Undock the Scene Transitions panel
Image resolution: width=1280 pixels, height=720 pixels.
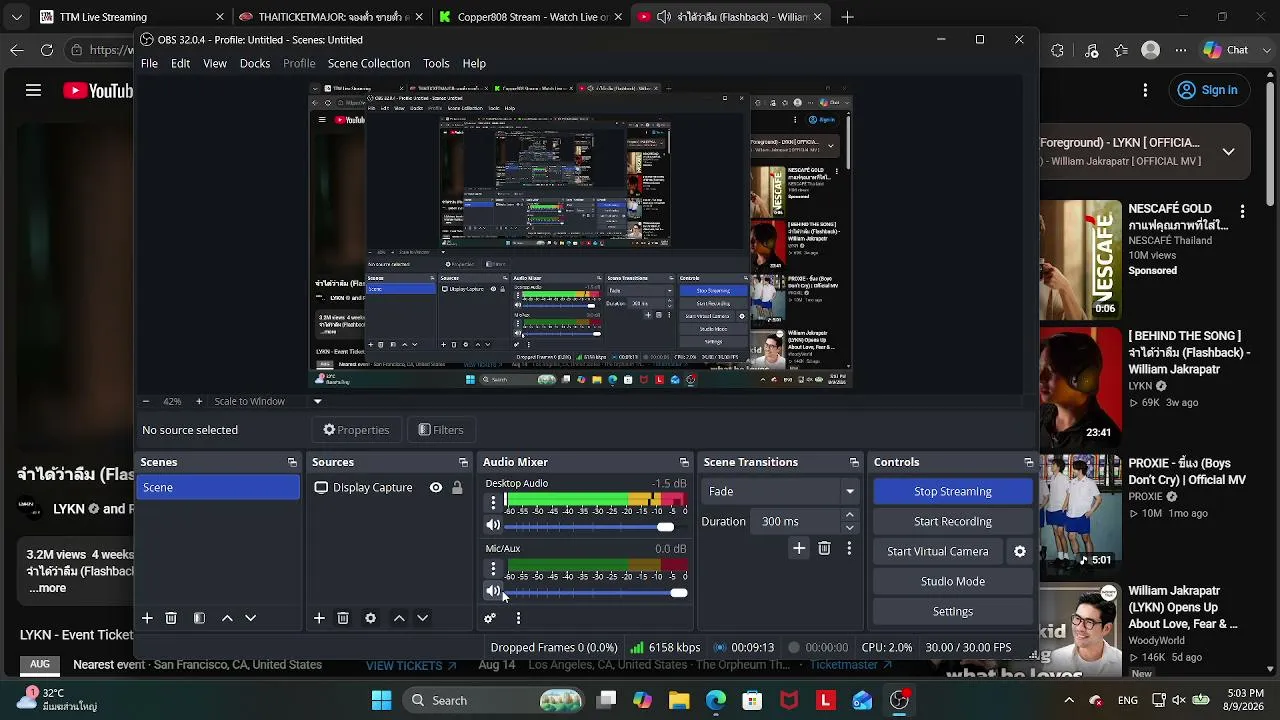(x=854, y=462)
